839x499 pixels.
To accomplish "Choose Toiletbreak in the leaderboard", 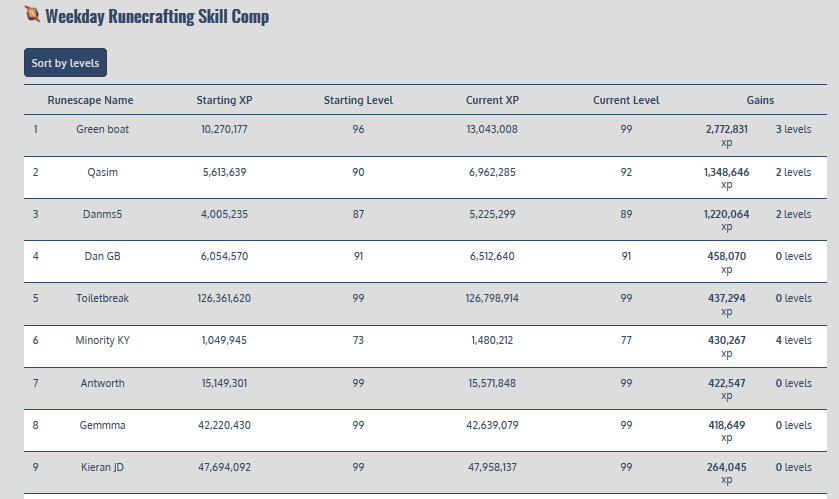I will 103,298.
